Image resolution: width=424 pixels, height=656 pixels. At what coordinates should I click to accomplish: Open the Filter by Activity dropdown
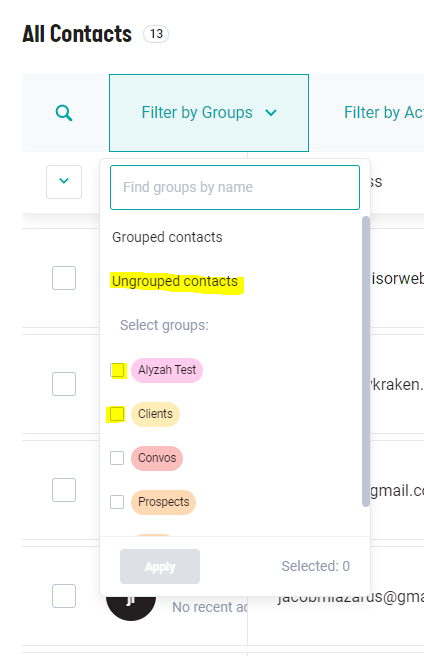383,113
